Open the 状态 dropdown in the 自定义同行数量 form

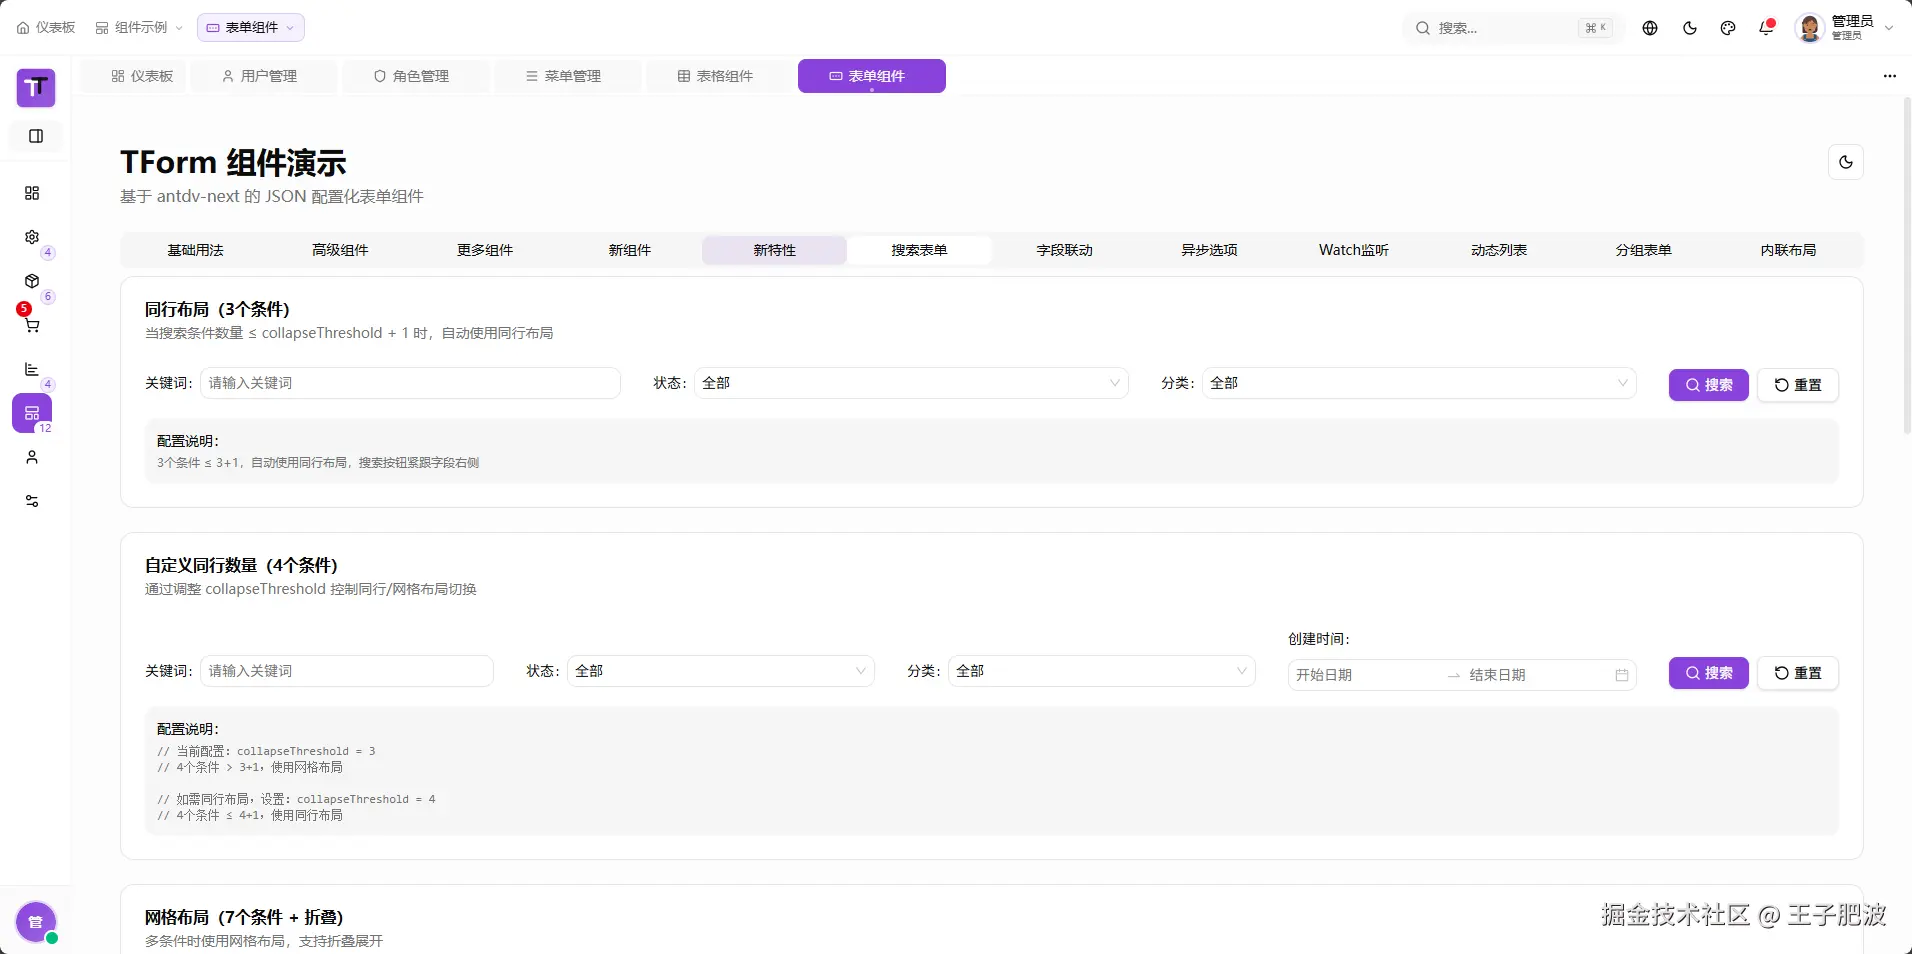tap(721, 671)
